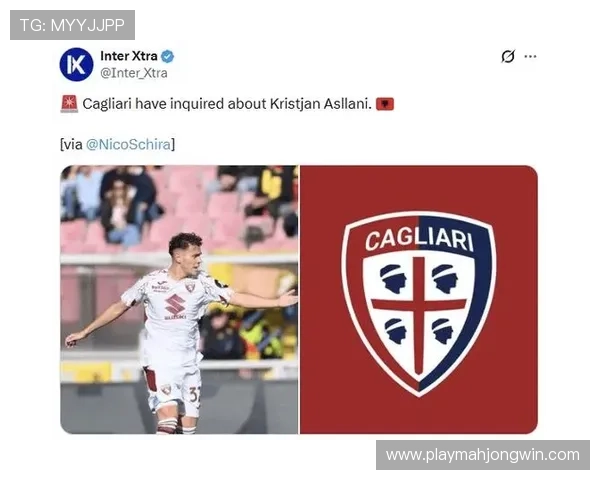Click the tweet text about Kristjan Asllani
The image size is (600, 480).
(227, 104)
